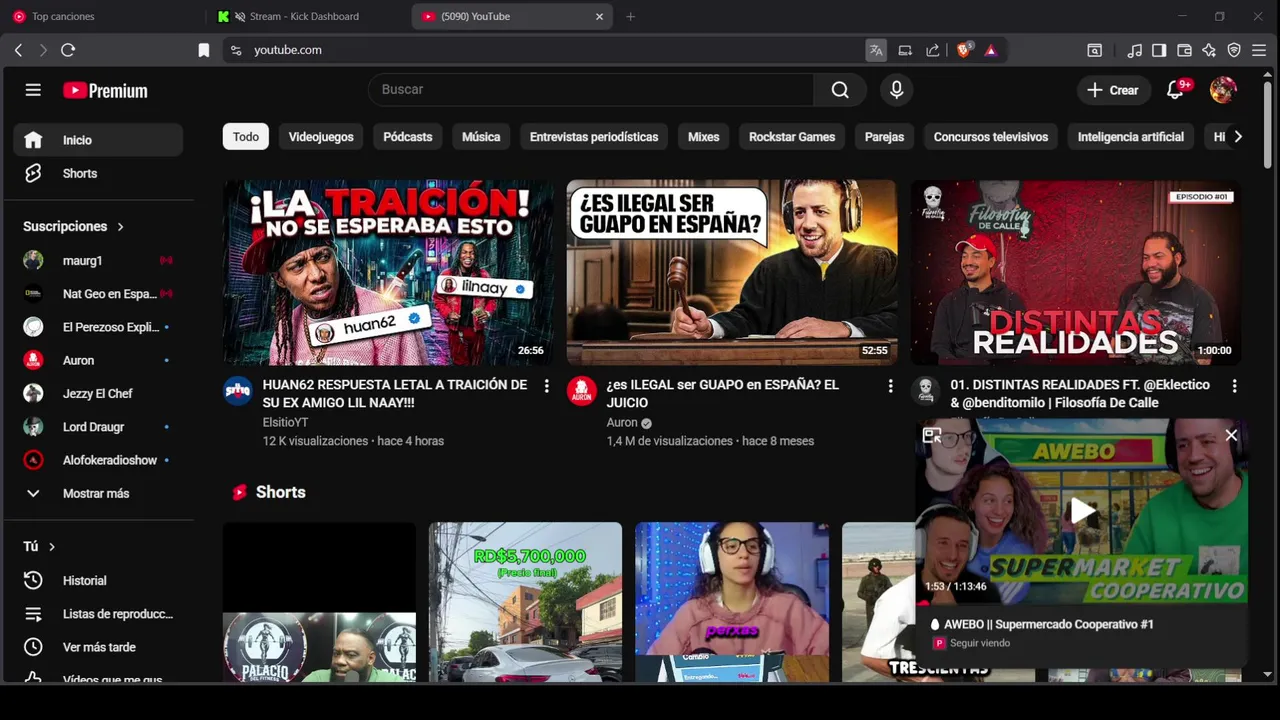The width and height of the screenshot is (1280, 720).
Task: Expand the Tú section chevron
Action: (x=52, y=547)
